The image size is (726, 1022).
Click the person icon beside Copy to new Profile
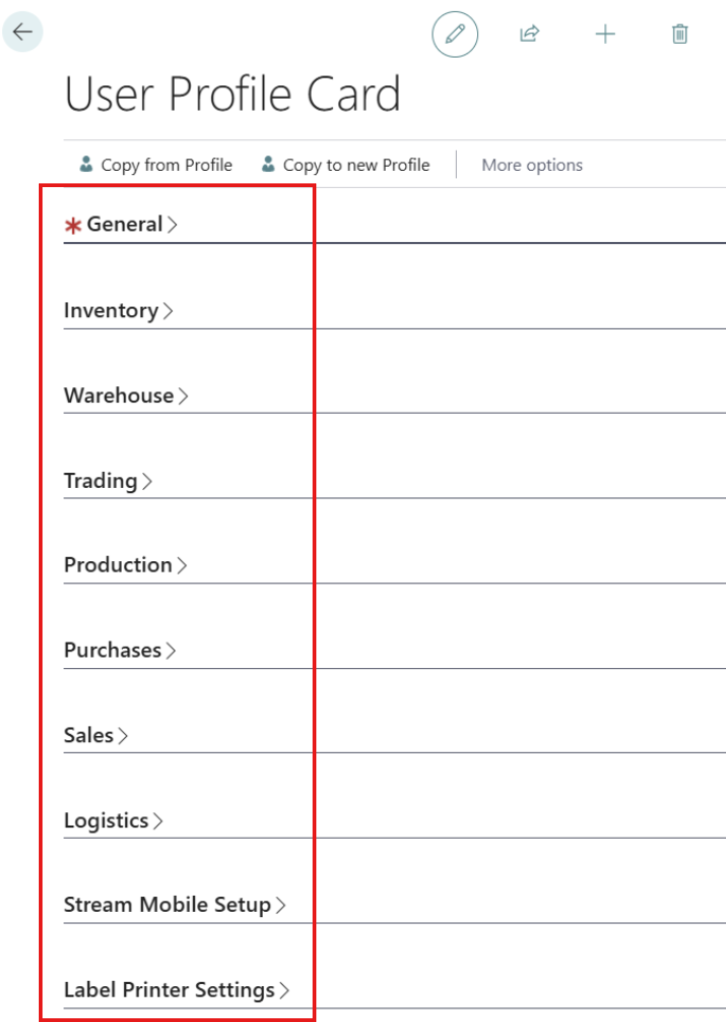268,164
